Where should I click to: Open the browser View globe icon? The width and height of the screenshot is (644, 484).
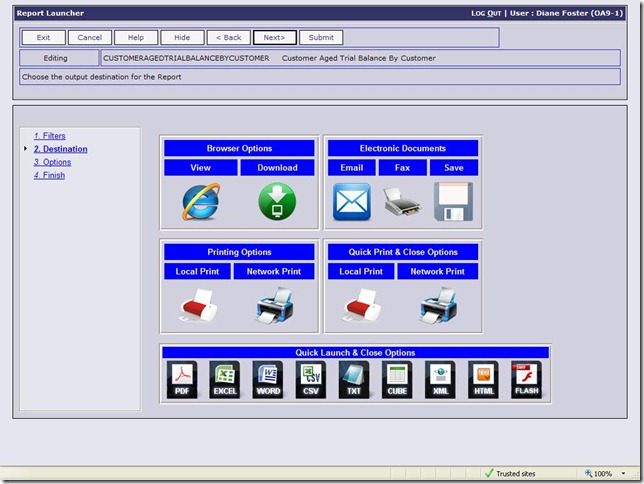coord(201,202)
